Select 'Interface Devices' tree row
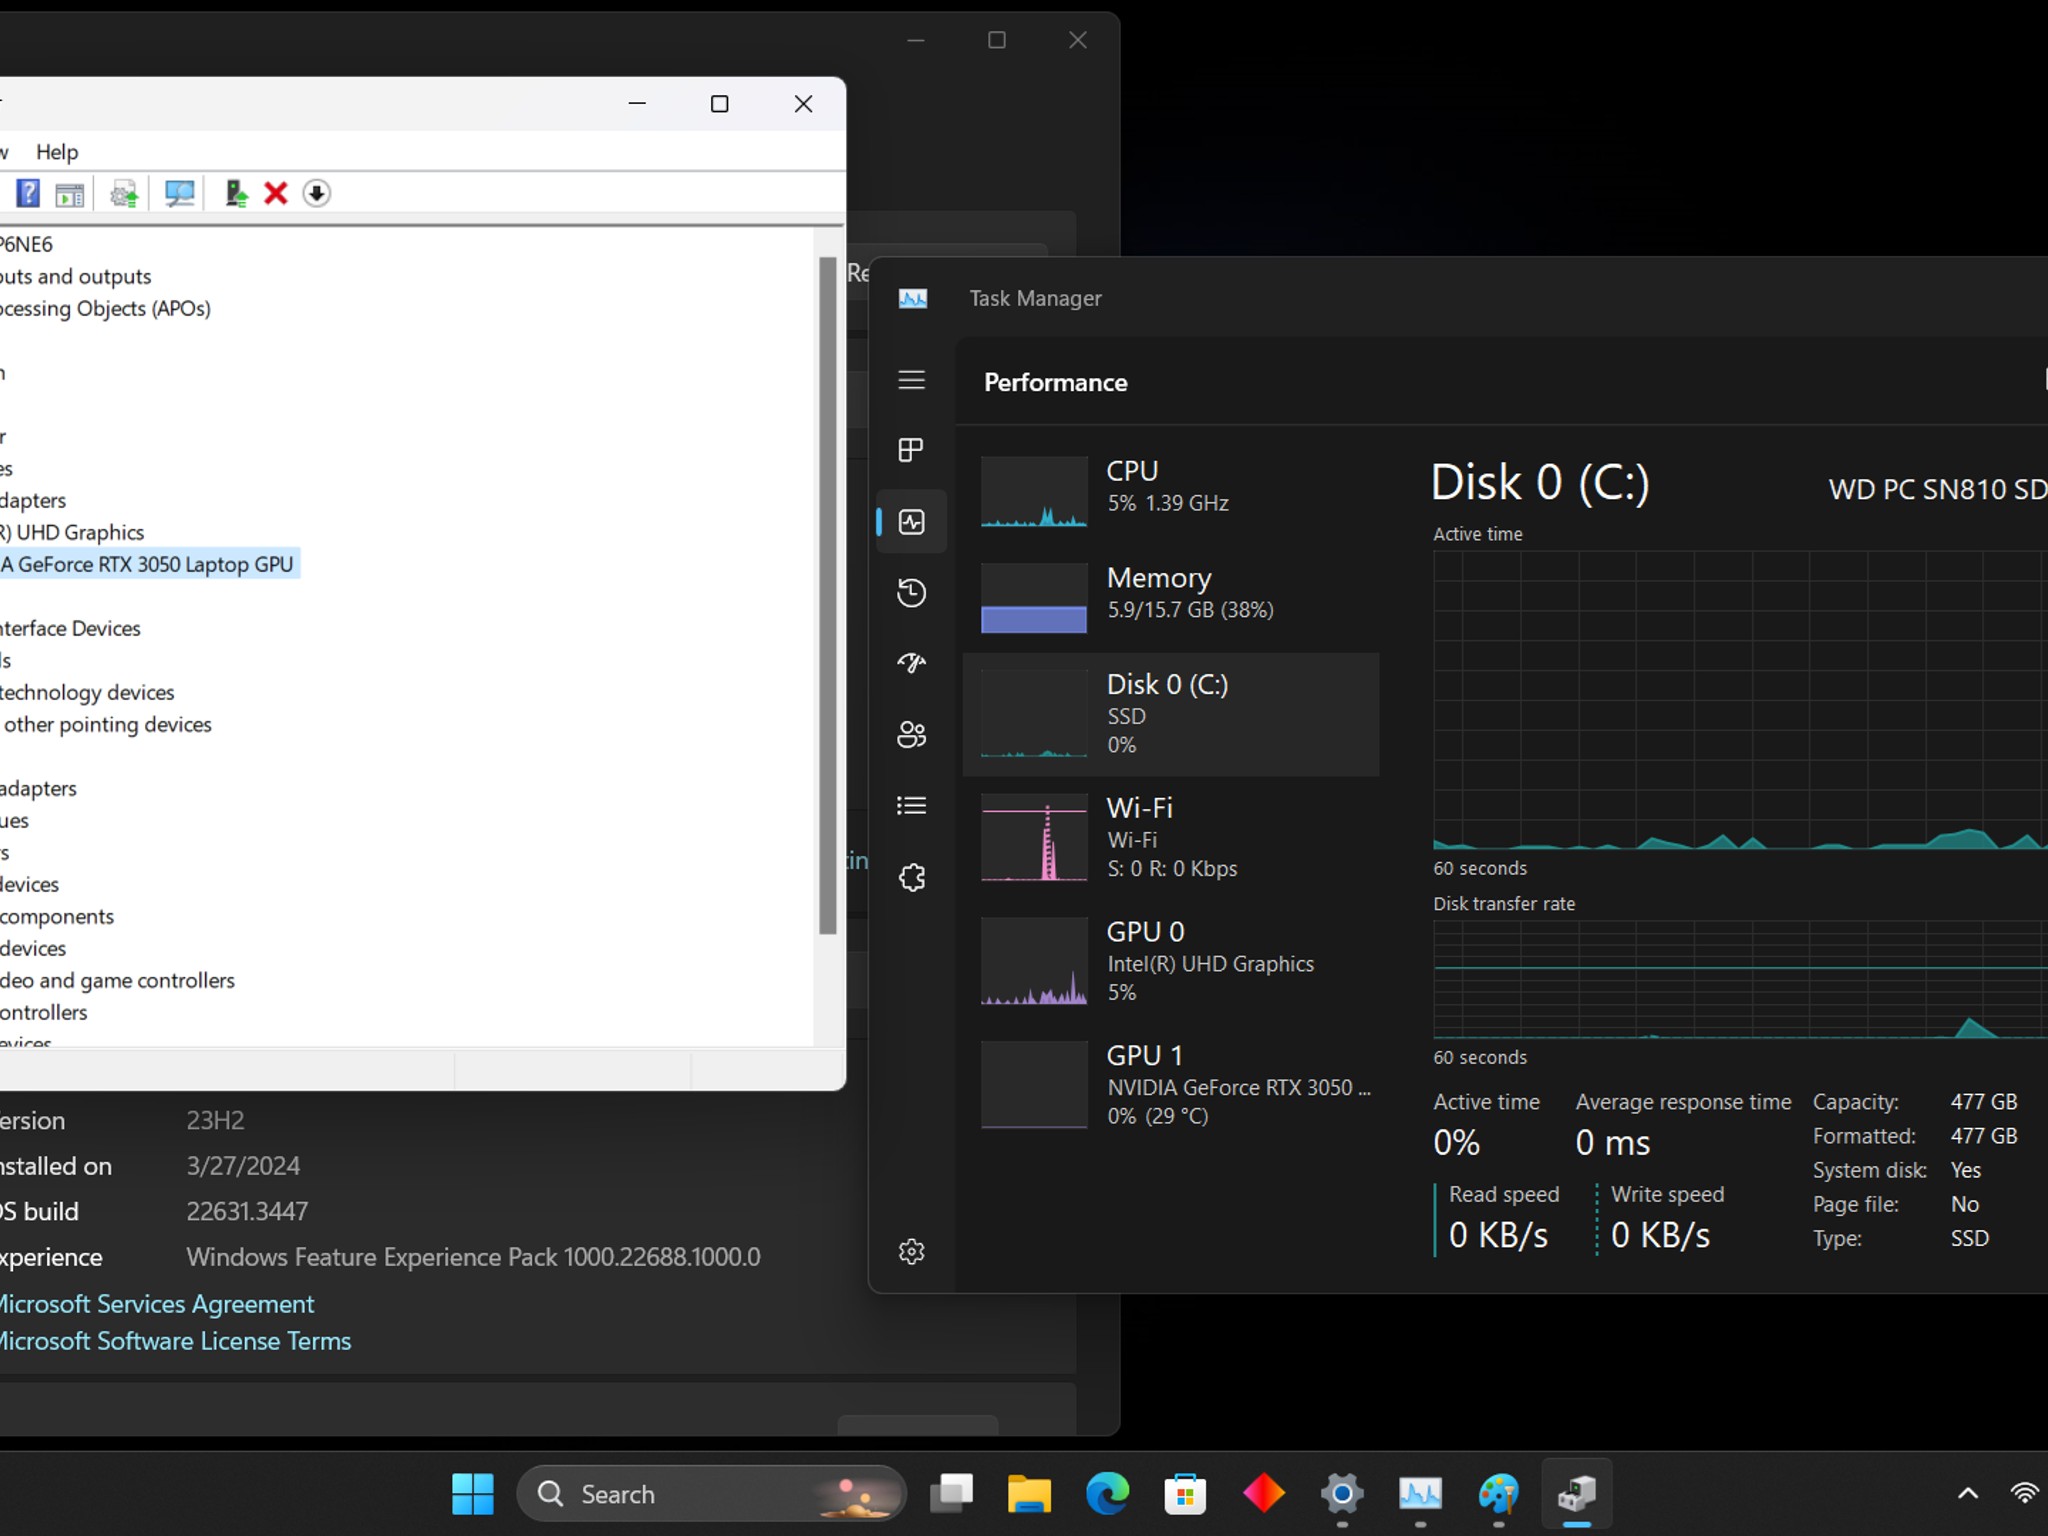Screen dimensions: 2048x1536 pyautogui.click(x=70, y=628)
